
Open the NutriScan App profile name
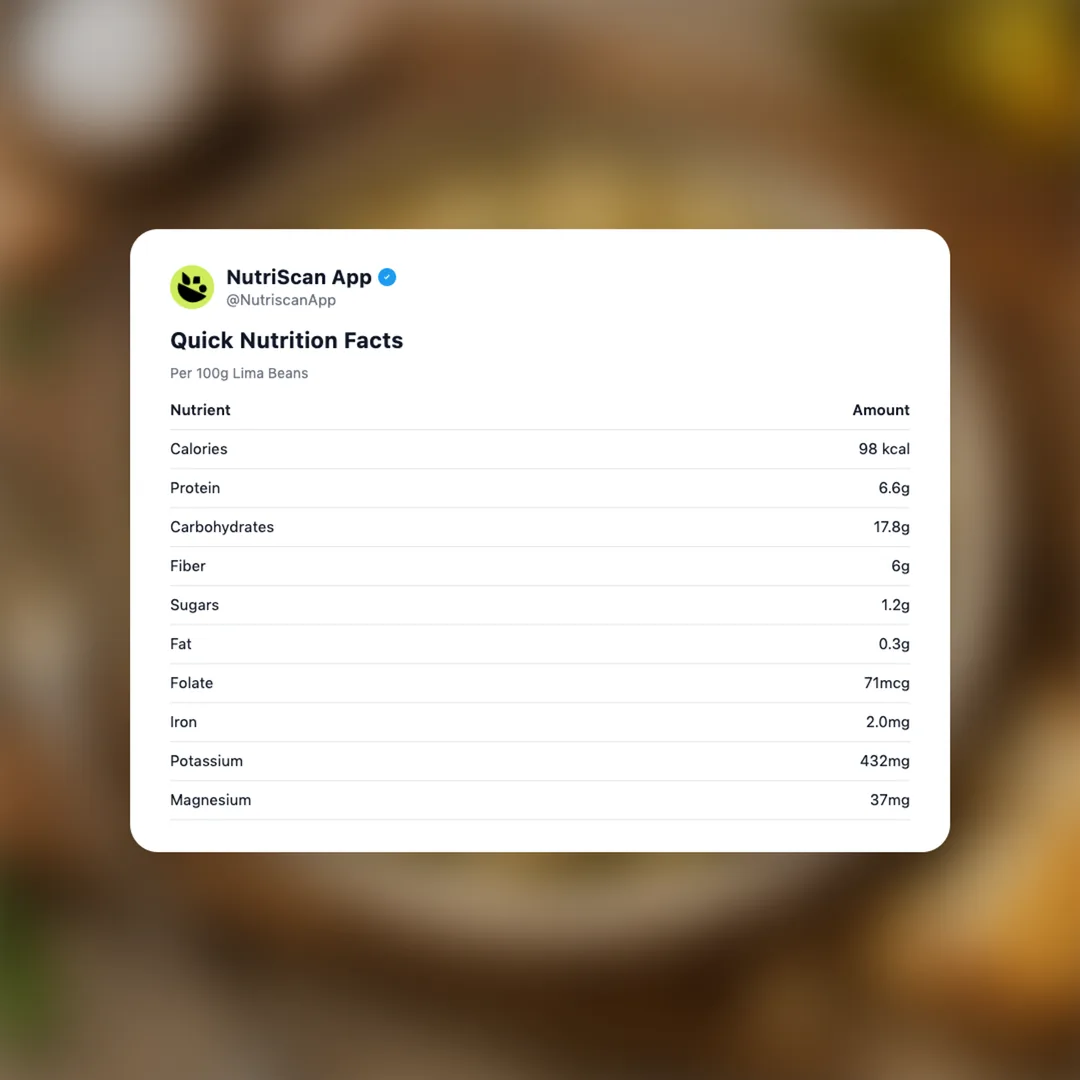coord(298,278)
